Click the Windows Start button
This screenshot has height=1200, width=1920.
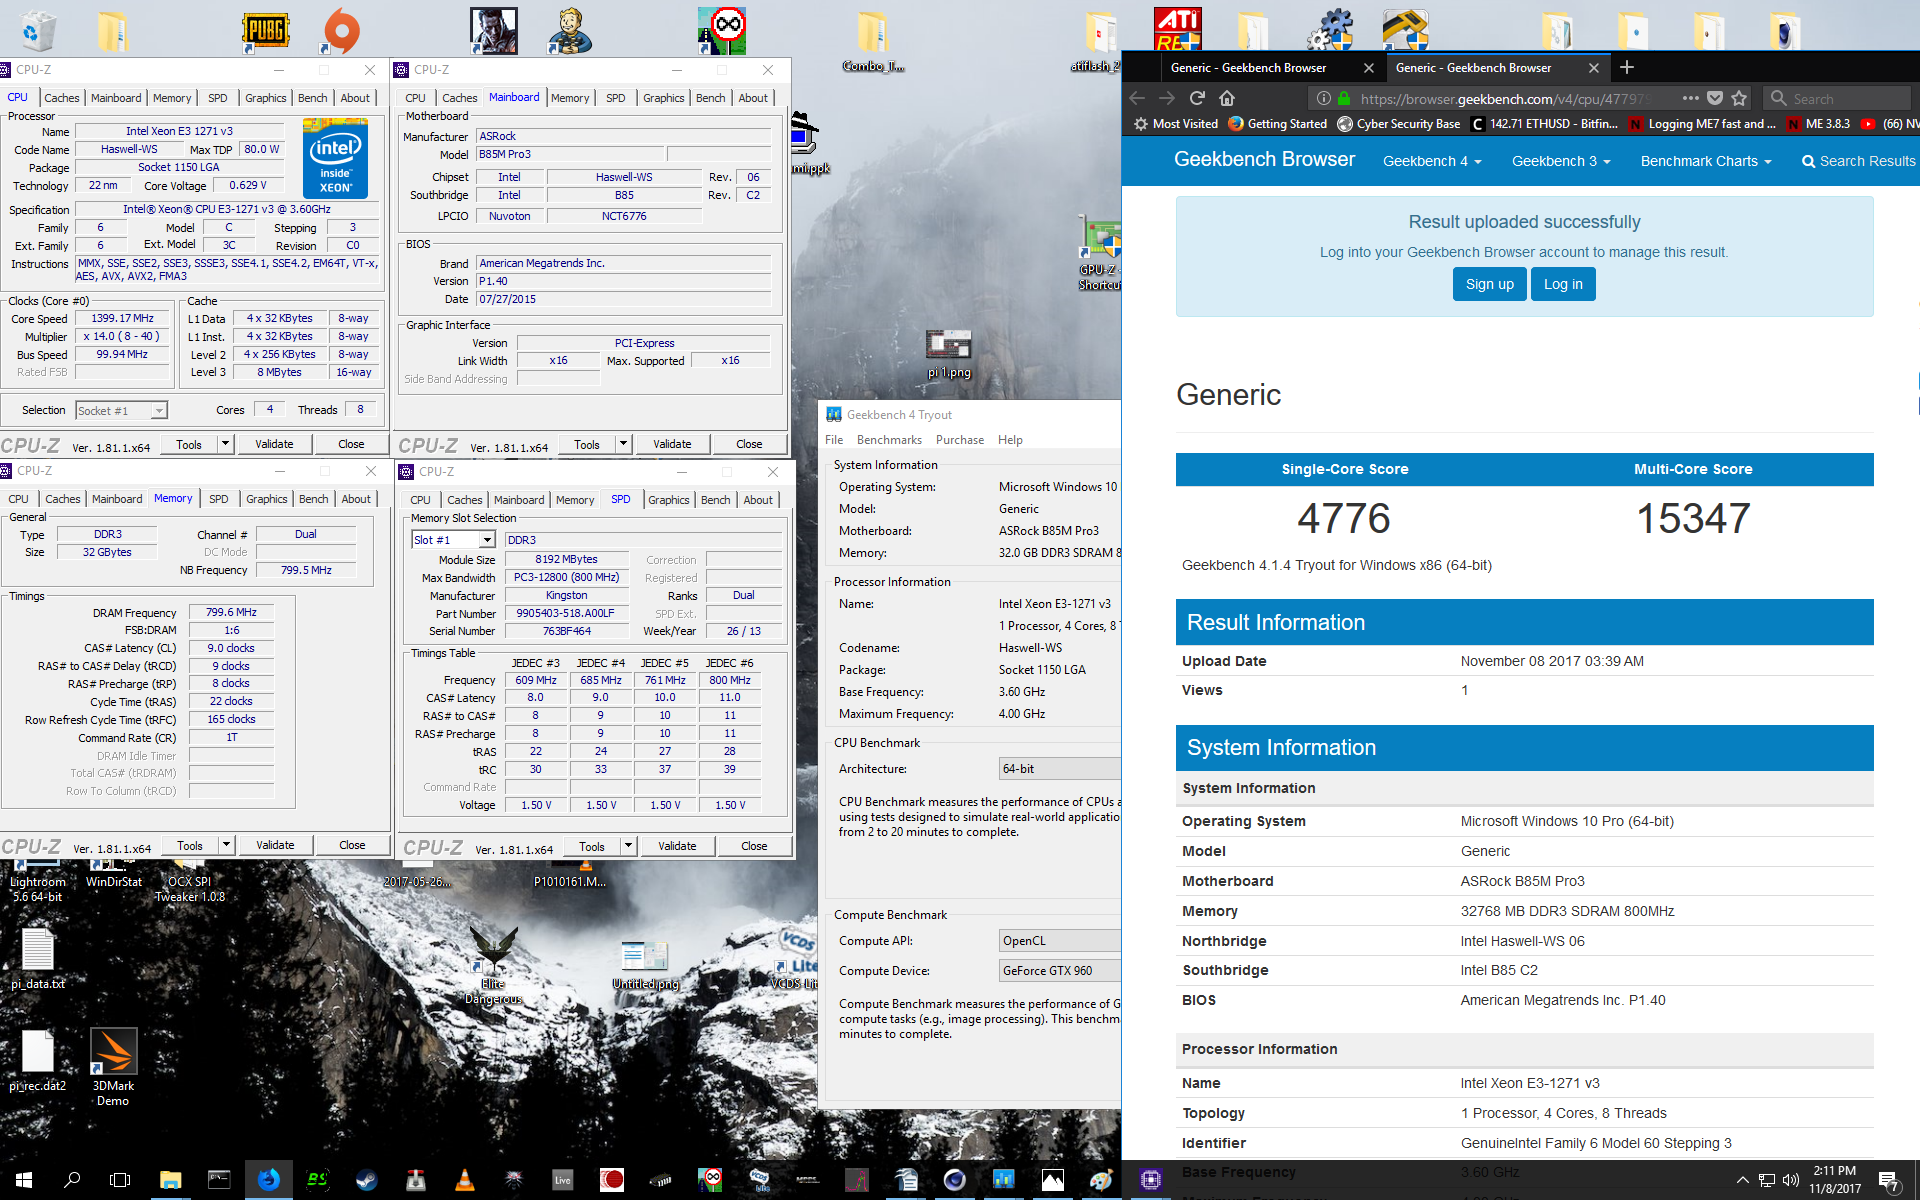24,1180
